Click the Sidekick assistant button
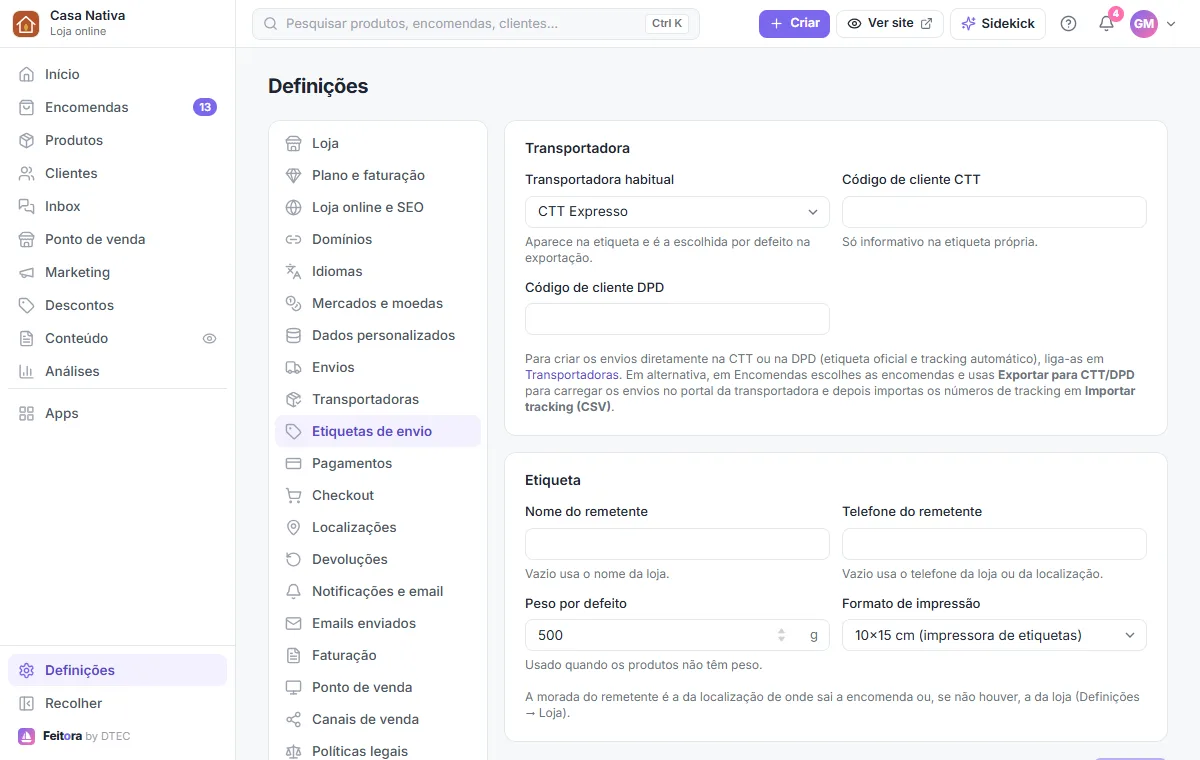Screen dimensions: 1200x760 (997, 23)
